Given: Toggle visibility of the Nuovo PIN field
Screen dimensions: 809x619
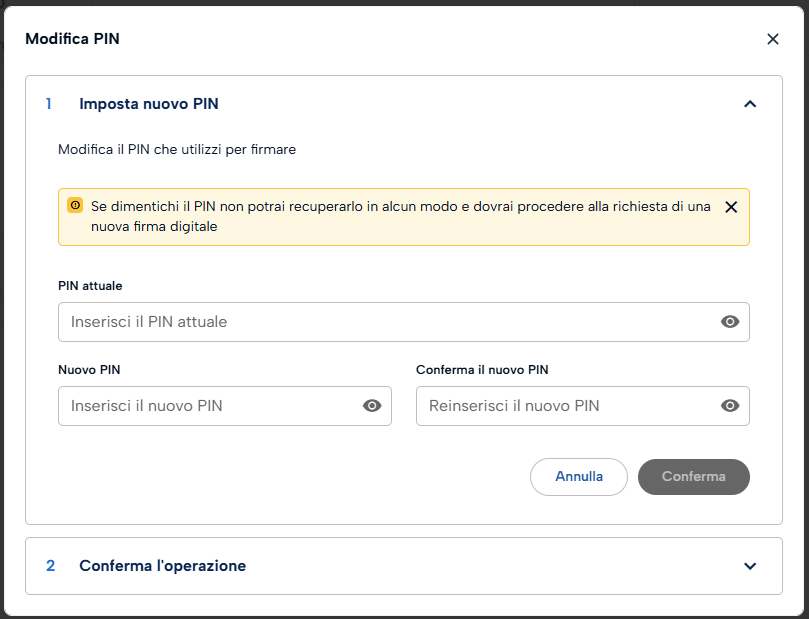Looking at the screenshot, I should 371,406.
